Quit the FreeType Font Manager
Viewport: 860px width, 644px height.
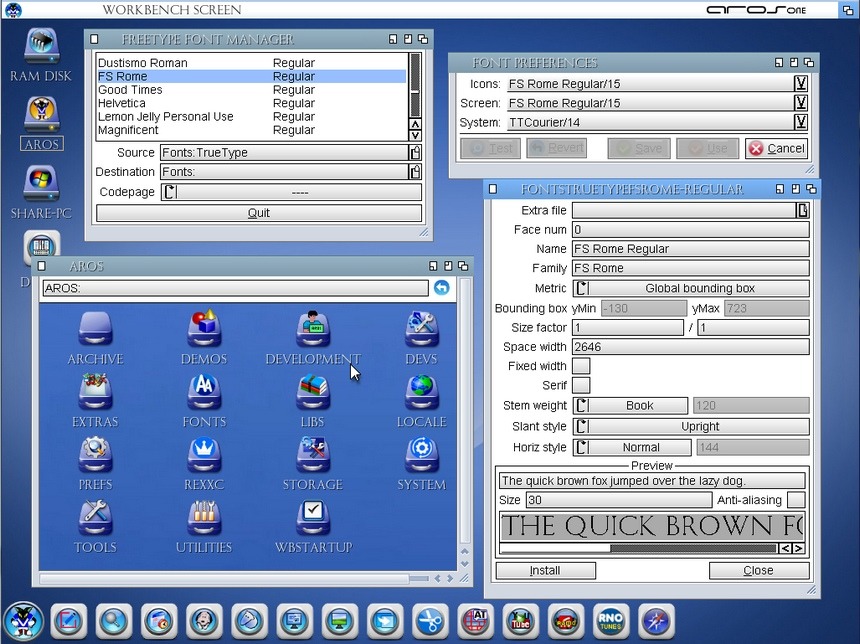point(259,213)
